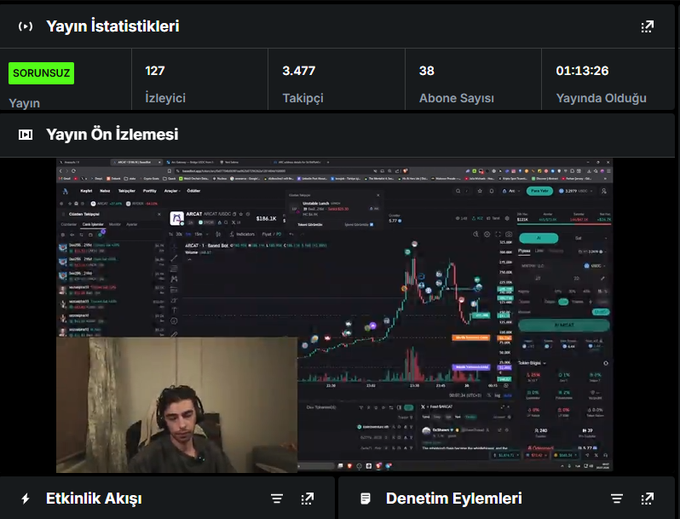Click the AL ARCAT buy button
This screenshot has height=519, width=680.
pos(564,325)
